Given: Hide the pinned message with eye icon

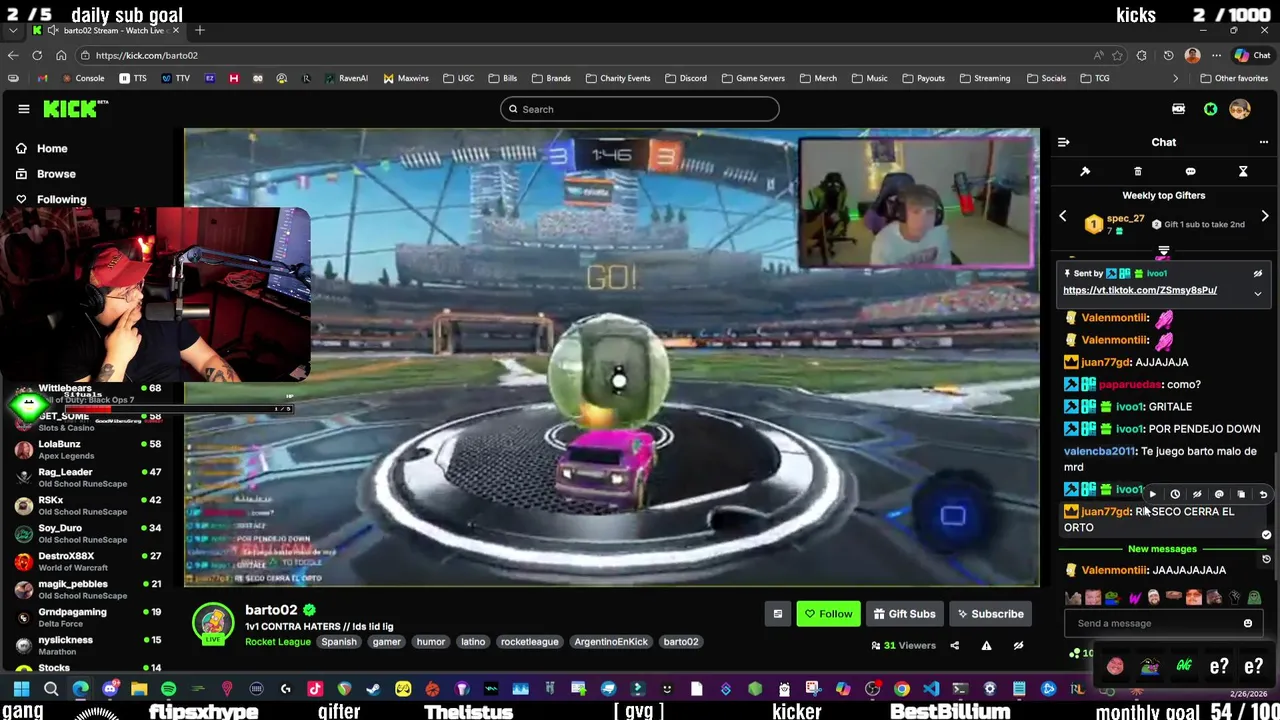Looking at the screenshot, I should coord(1258,273).
